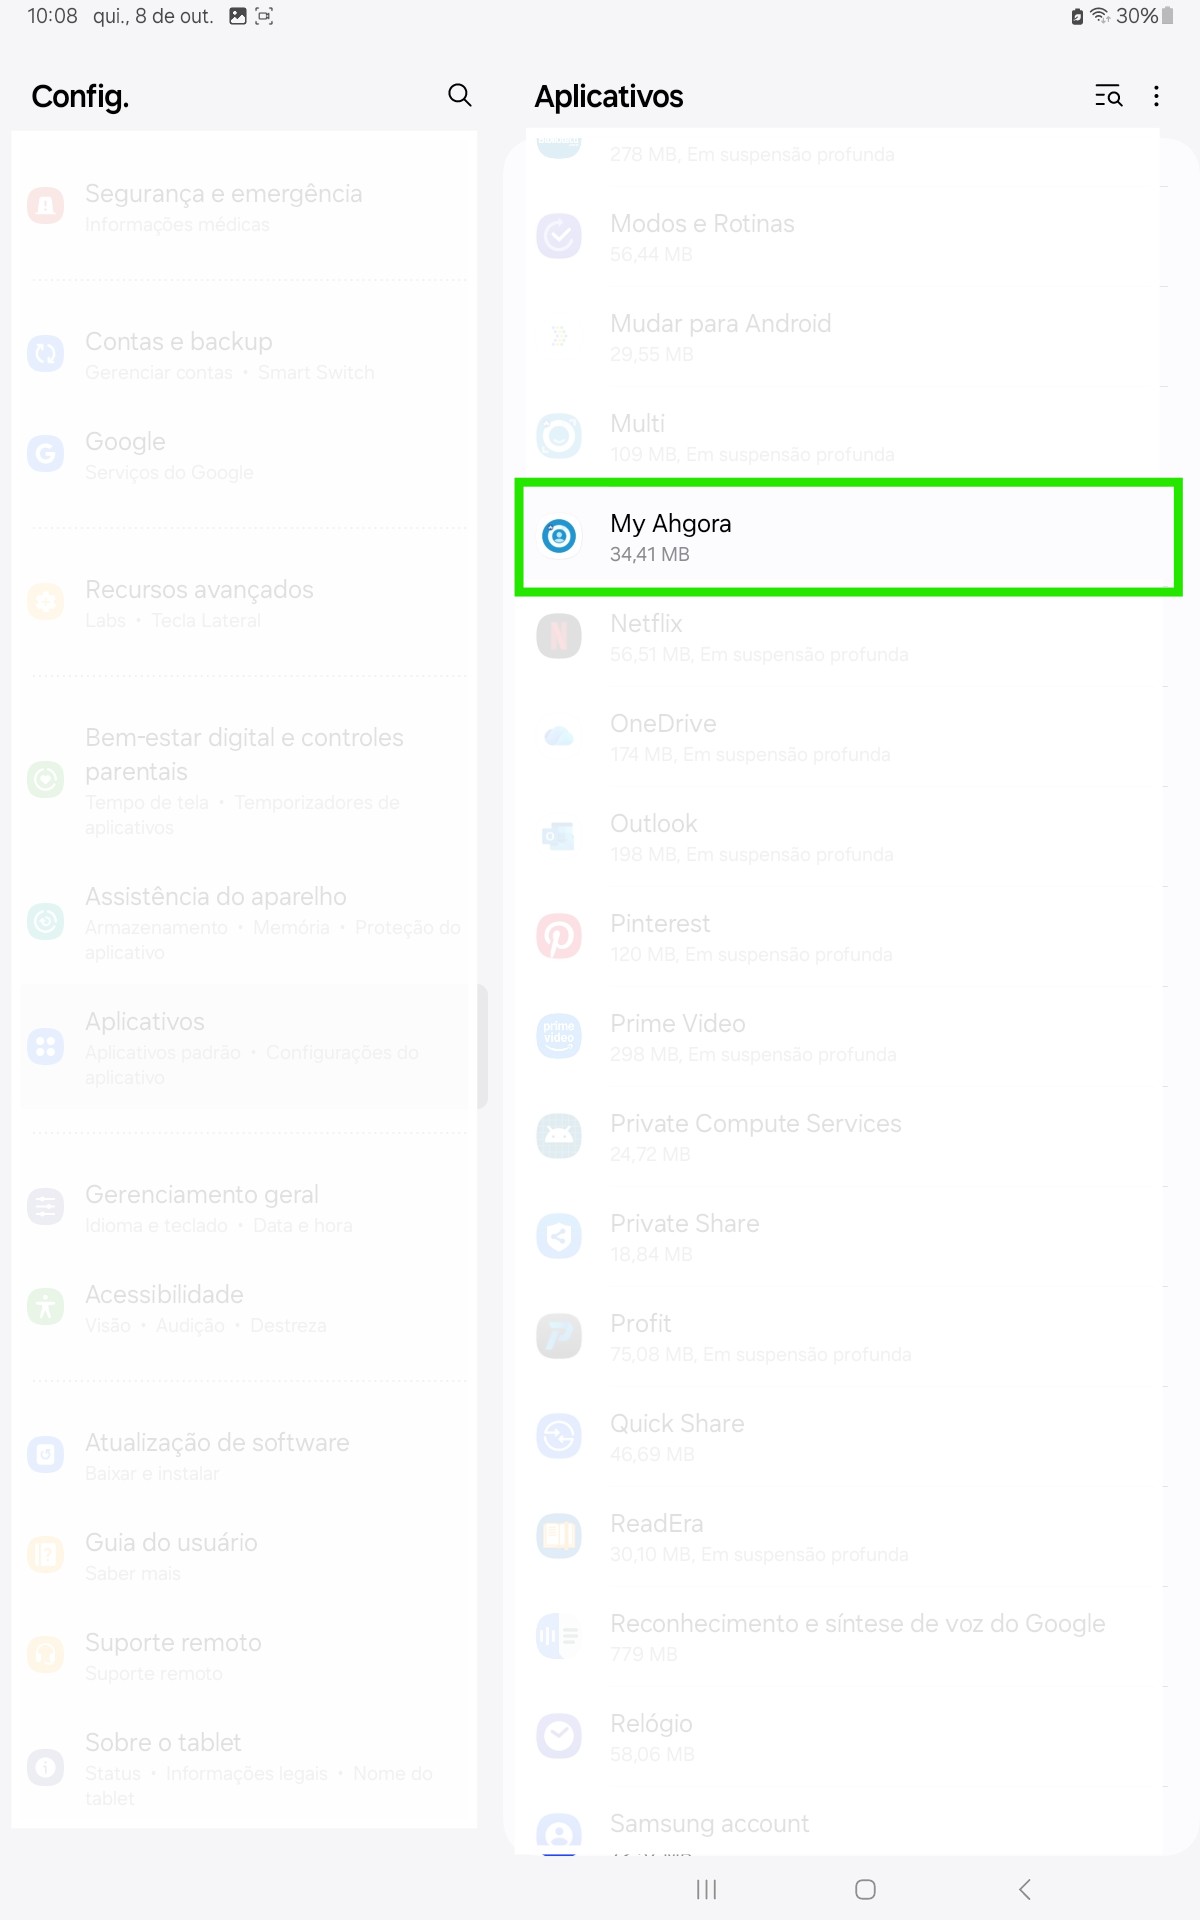This screenshot has height=1920, width=1200.
Task: Tap the Pinterest app icon
Action: tap(559, 936)
